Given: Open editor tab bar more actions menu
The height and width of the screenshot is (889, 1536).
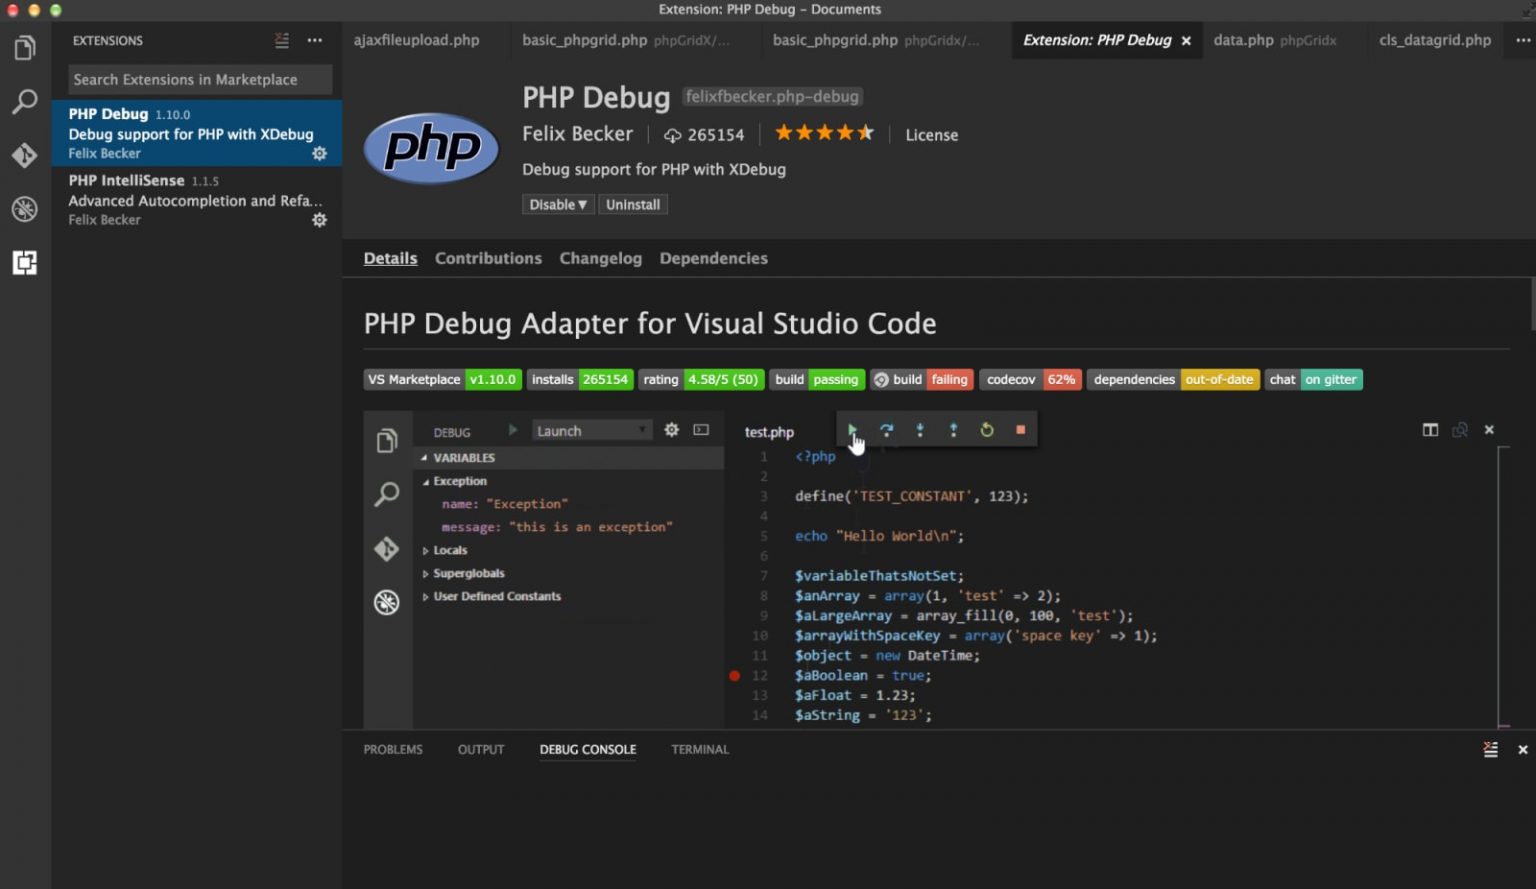Looking at the screenshot, I should click(1523, 40).
